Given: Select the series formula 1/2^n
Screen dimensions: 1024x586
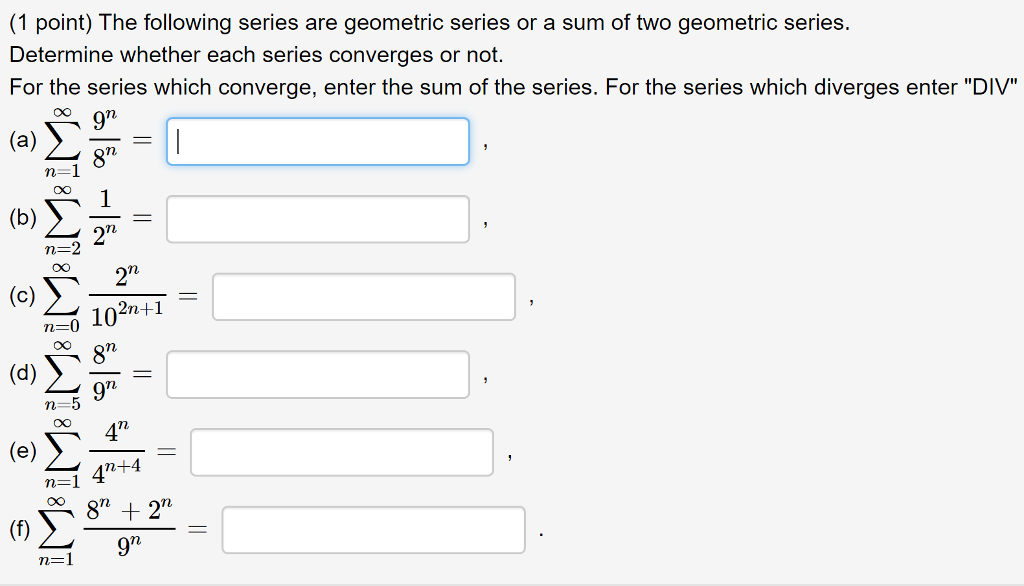Looking at the screenshot, I should [102, 217].
